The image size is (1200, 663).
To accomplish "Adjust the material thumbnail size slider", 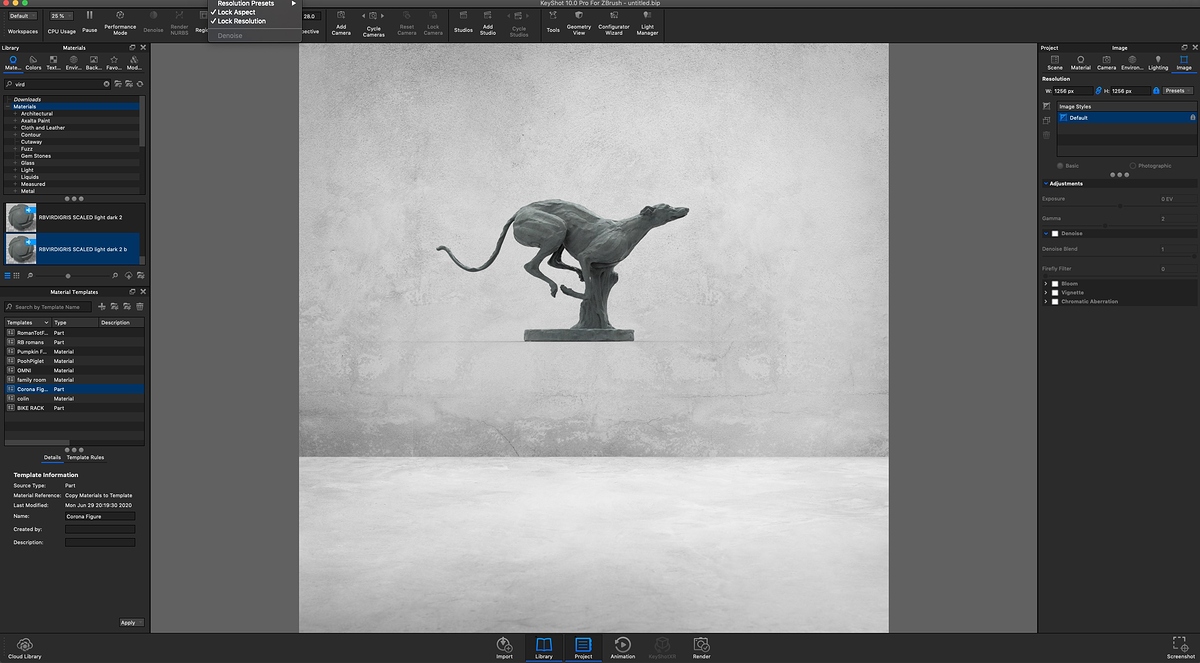I will tap(68, 275).
